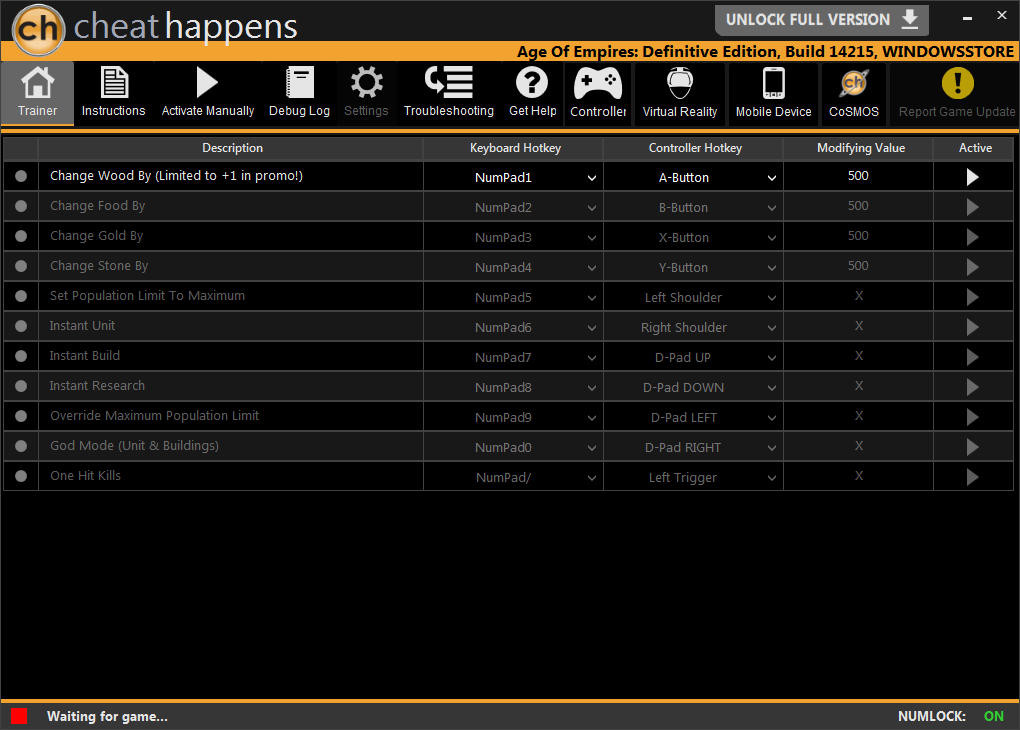Click the Waiting for game status text
Image resolution: width=1020 pixels, height=730 pixels.
(107, 716)
